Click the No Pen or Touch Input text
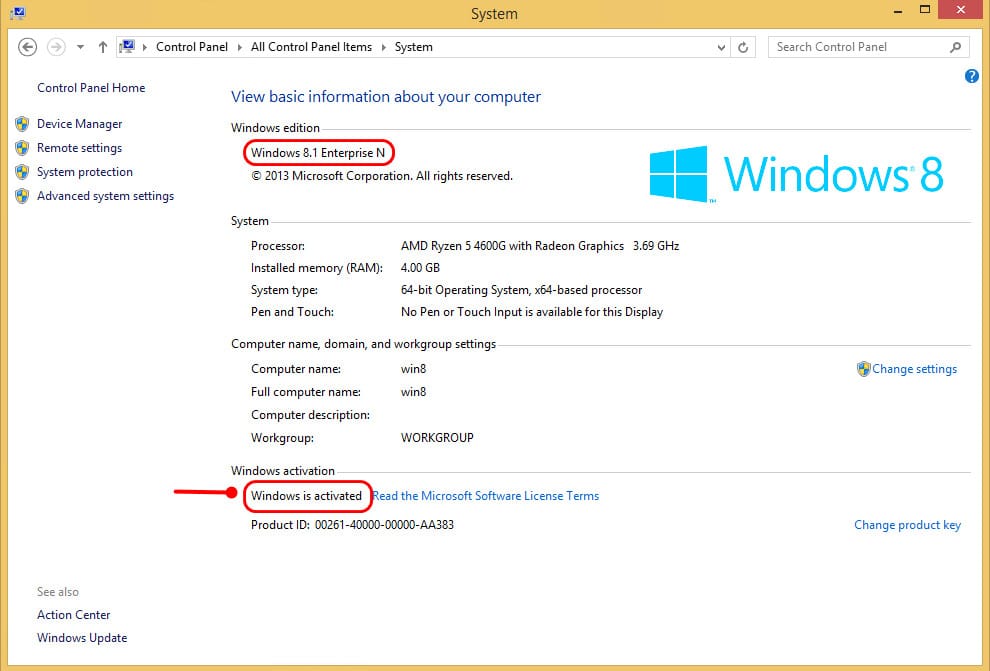Viewport: 990px width, 671px height. pyautogui.click(x=532, y=312)
